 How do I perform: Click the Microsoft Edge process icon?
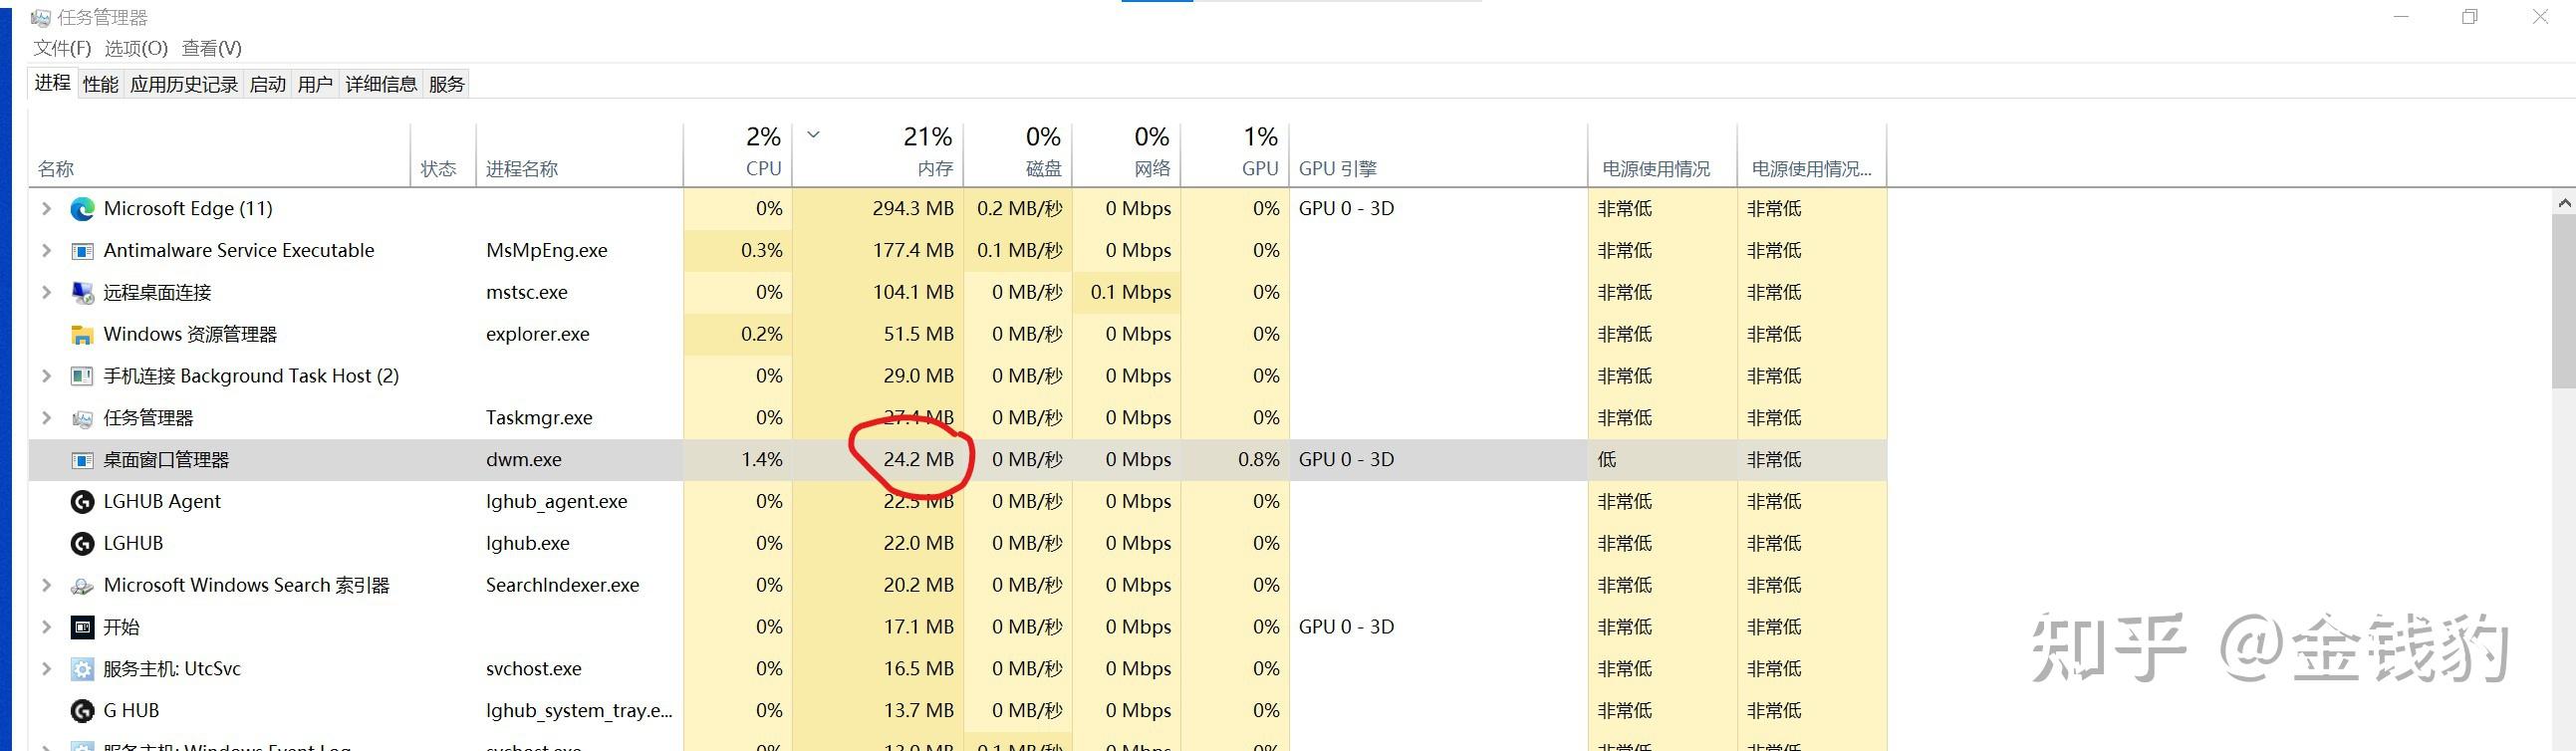pyautogui.click(x=82, y=209)
